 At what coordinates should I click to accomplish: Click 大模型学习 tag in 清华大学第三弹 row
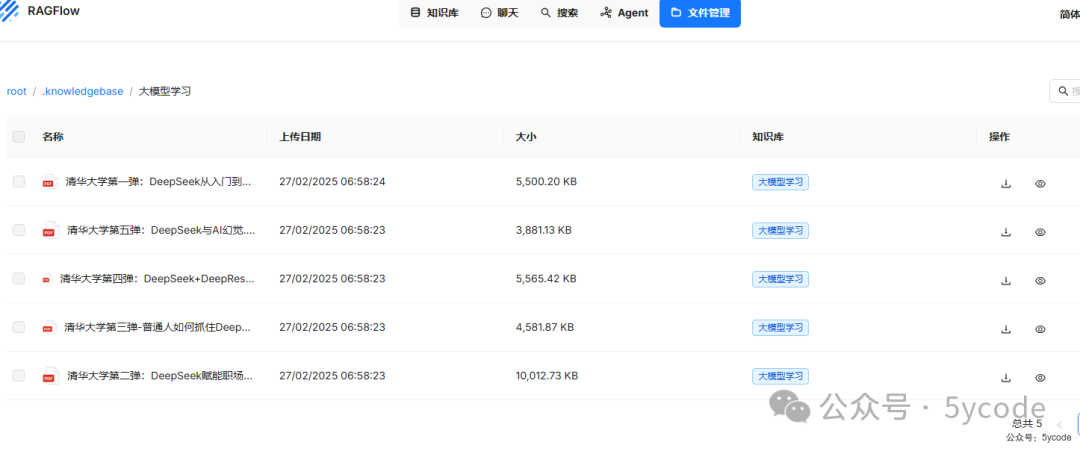[x=780, y=327]
